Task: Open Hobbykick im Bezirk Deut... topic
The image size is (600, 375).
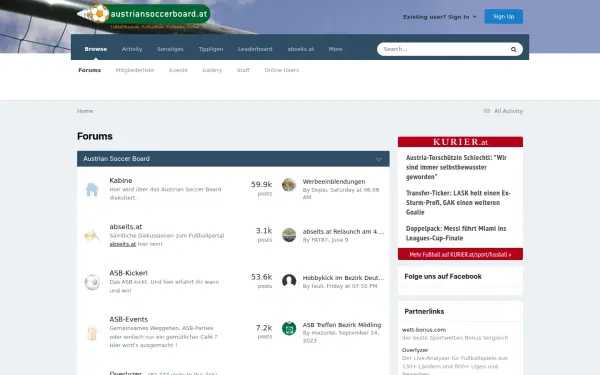Action: (343, 278)
